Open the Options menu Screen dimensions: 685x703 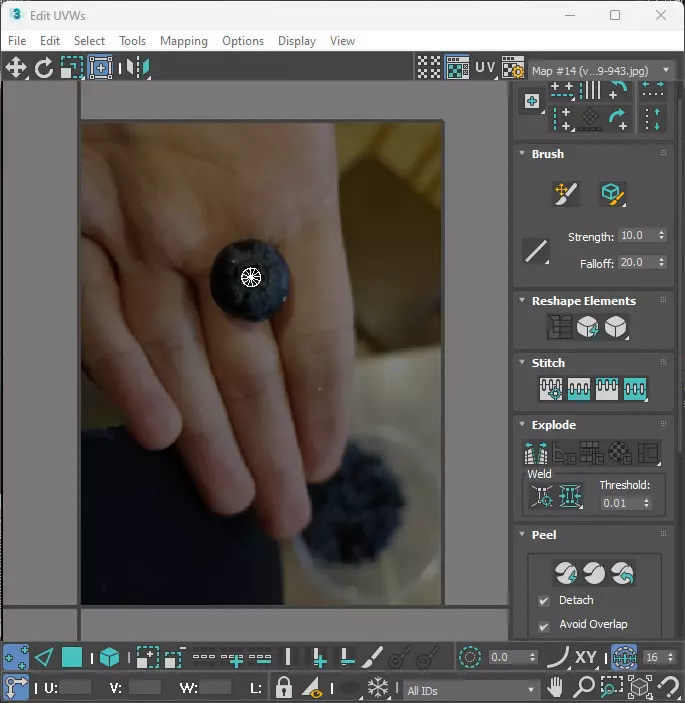tap(243, 41)
